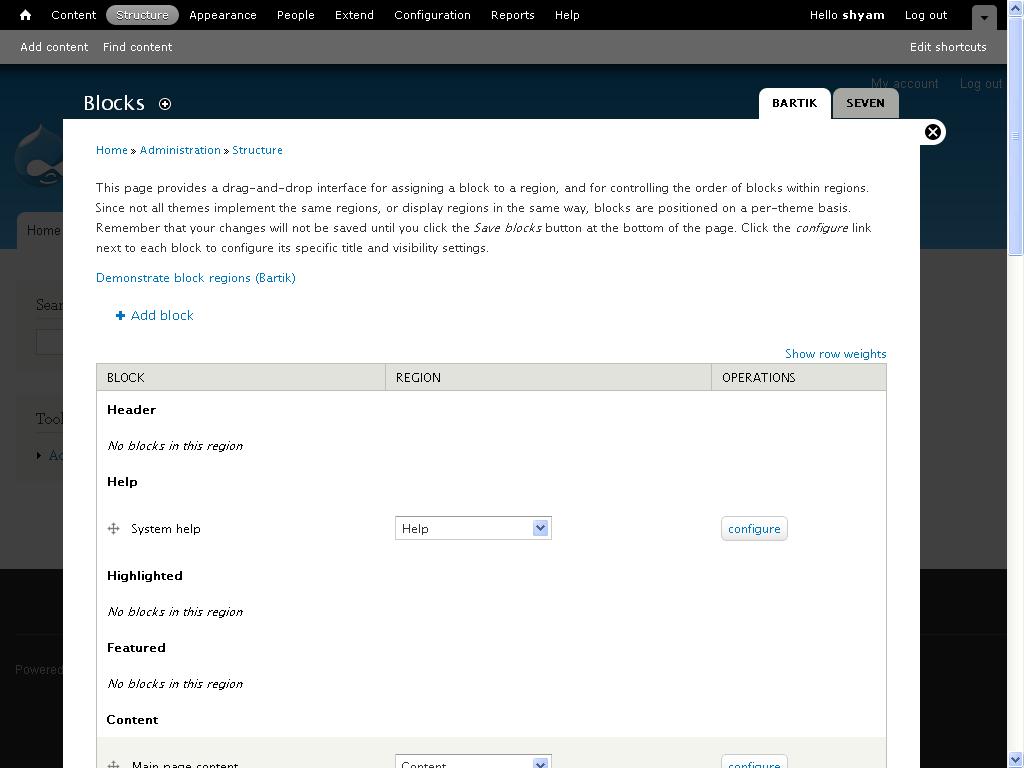Image resolution: width=1024 pixels, height=768 pixels.
Task: Click Log out in the admin toolbar
Action: pos(925,15)
